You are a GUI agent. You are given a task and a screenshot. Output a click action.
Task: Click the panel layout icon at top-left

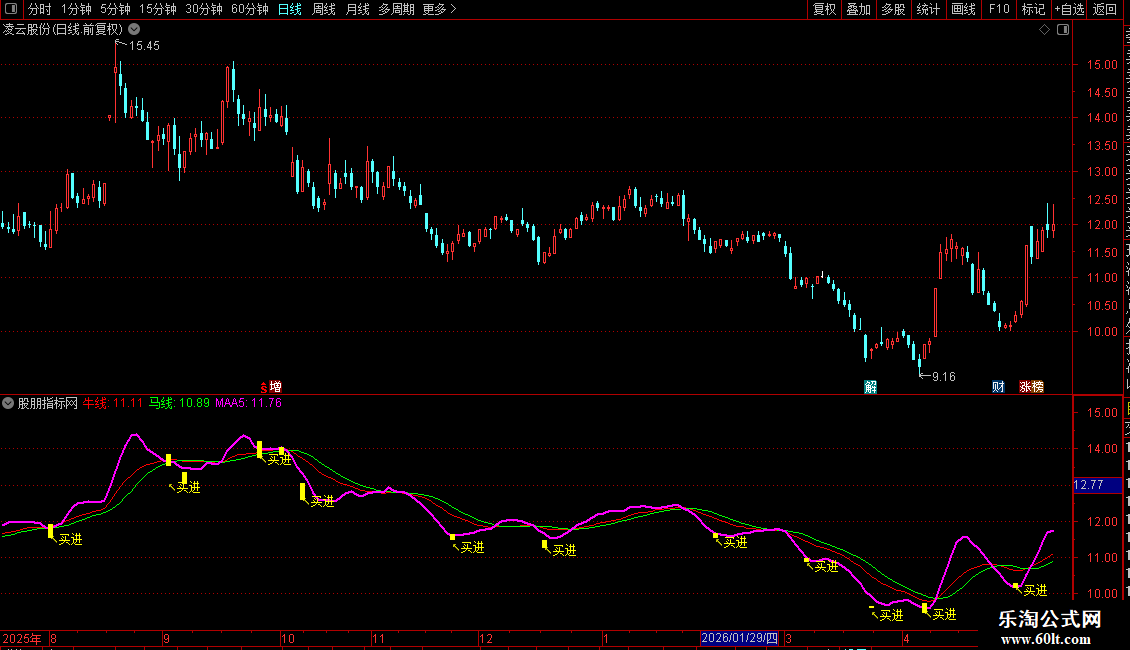coord(11,9)
